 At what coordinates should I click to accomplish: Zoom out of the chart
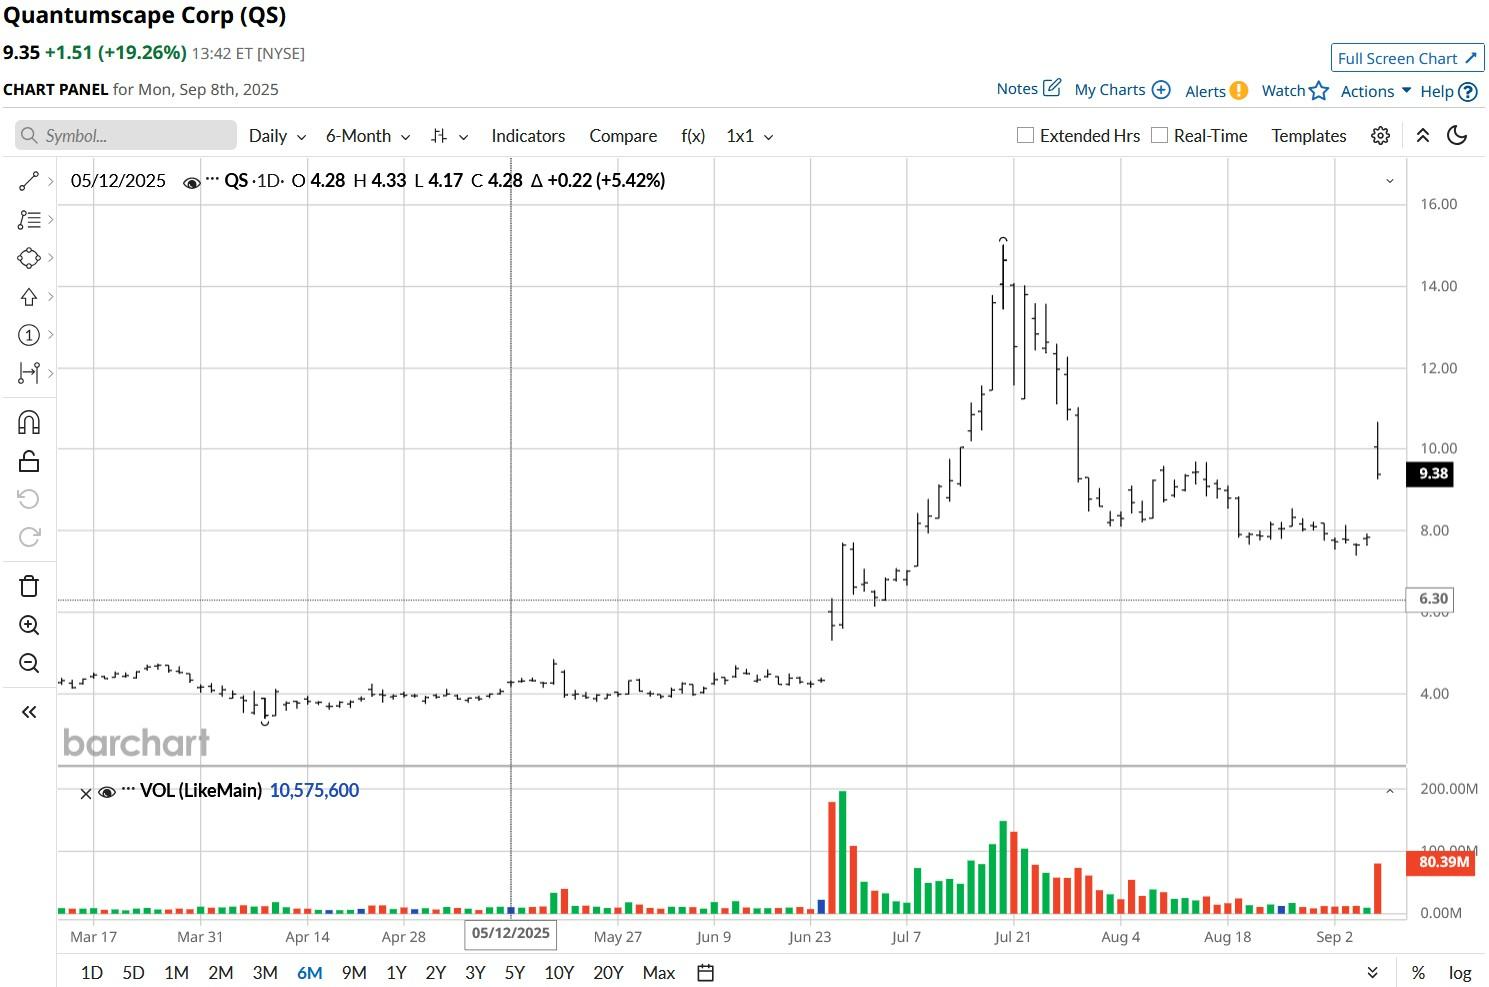pyautogui.click(x=29, y=663)
